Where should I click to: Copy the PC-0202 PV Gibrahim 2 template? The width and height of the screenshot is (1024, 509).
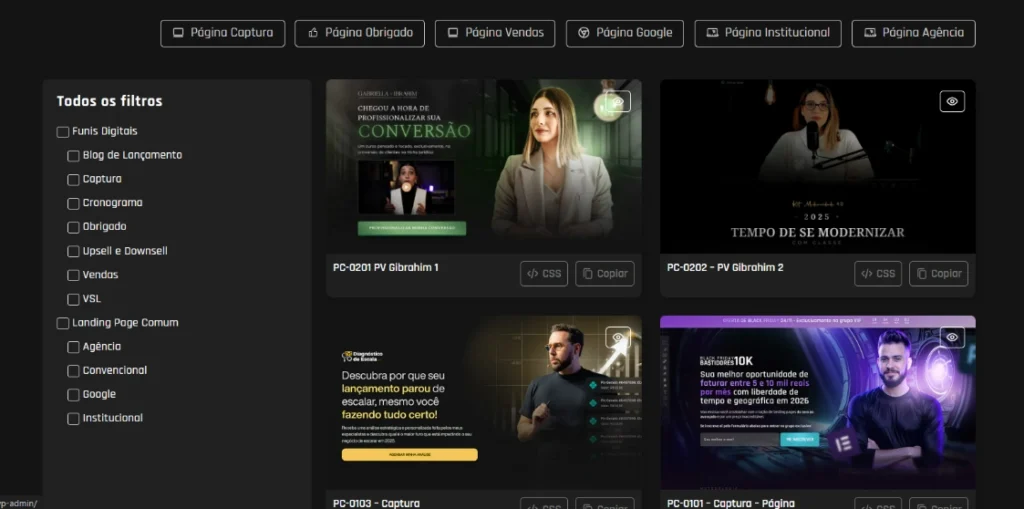[939, 274]
